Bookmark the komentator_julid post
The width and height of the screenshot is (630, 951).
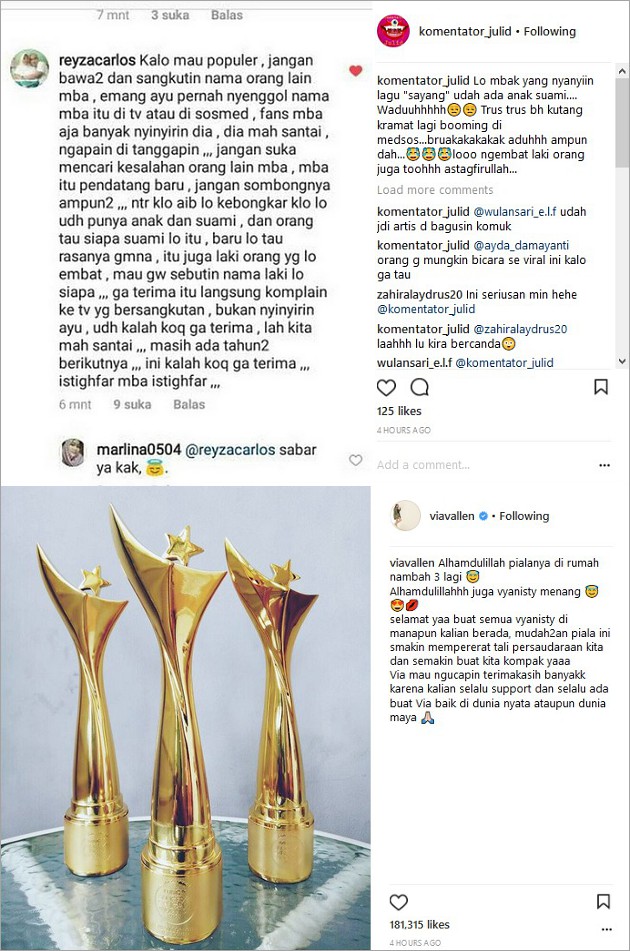[x=601, y=387]
